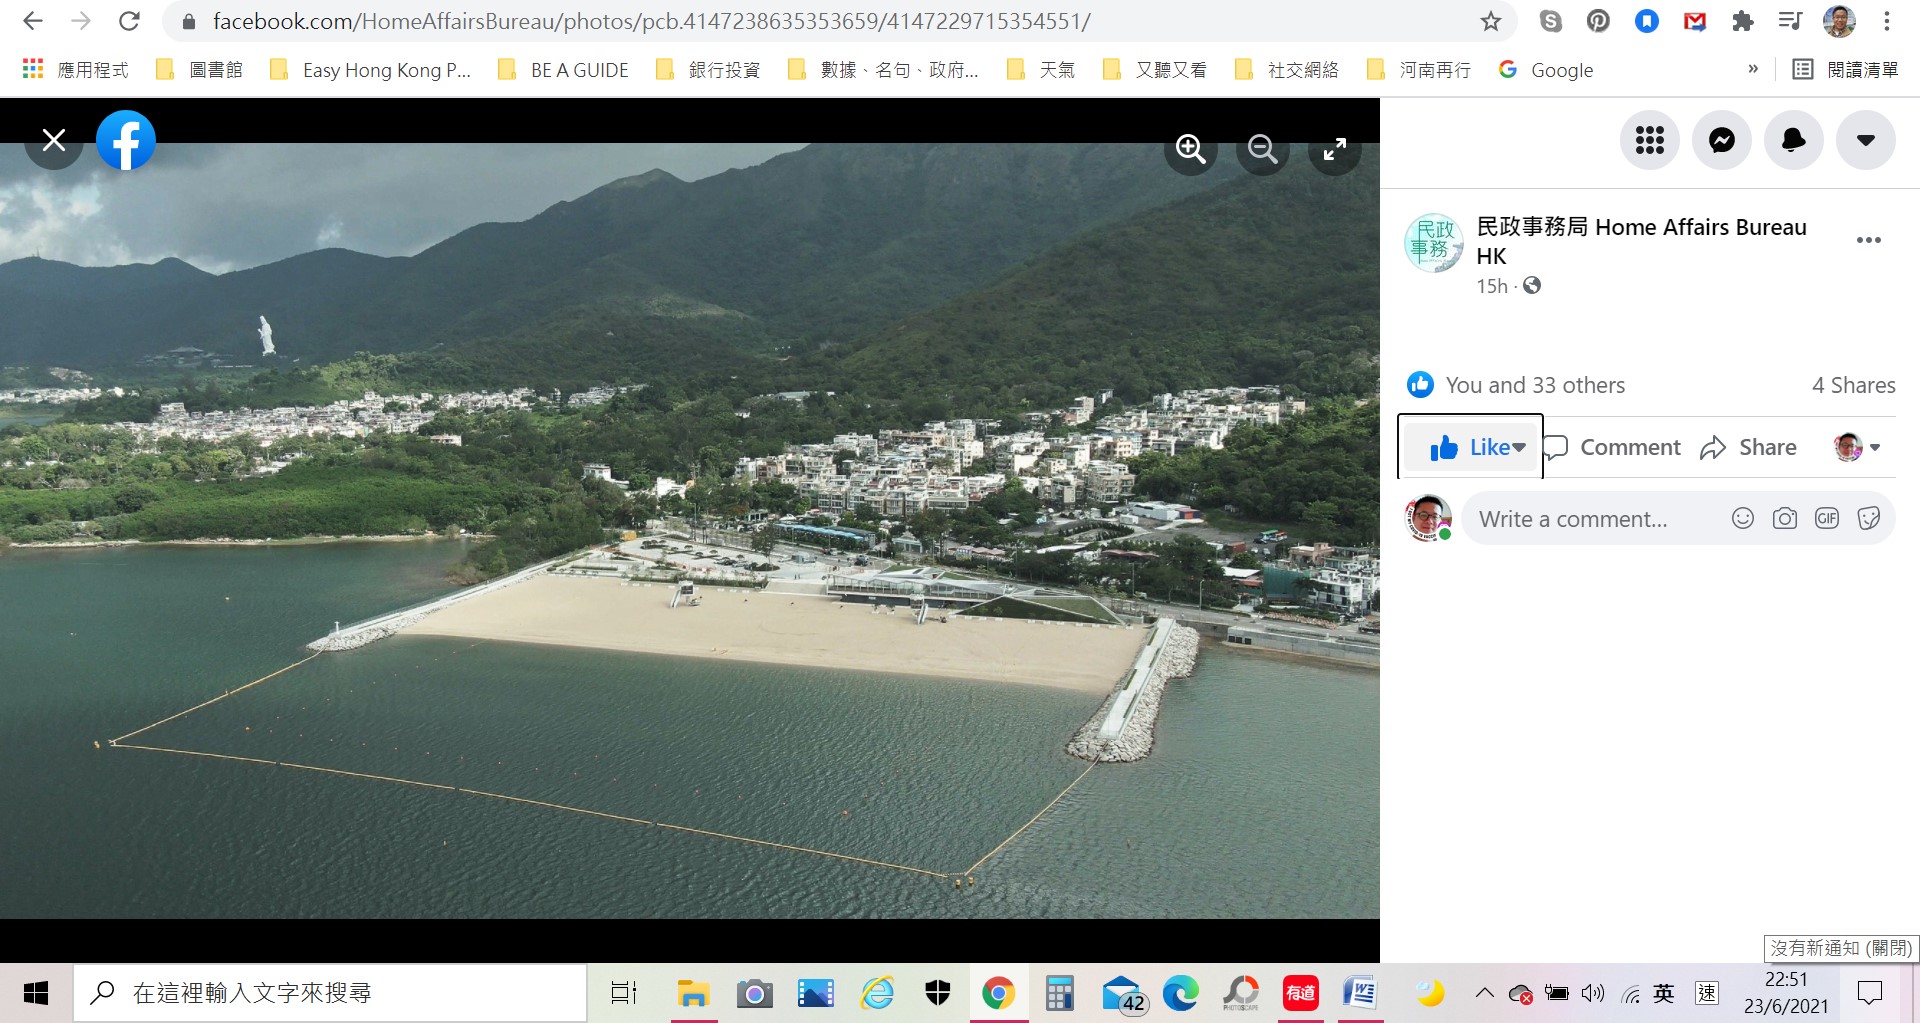Click the Windows taskbar search box
This screenshot has width=1920, height=1023.
[330, 993]
